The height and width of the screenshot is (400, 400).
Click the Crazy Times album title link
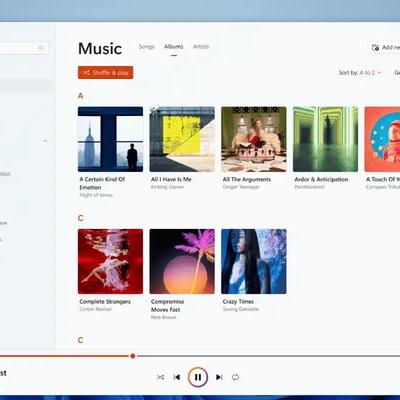point(238,301)
